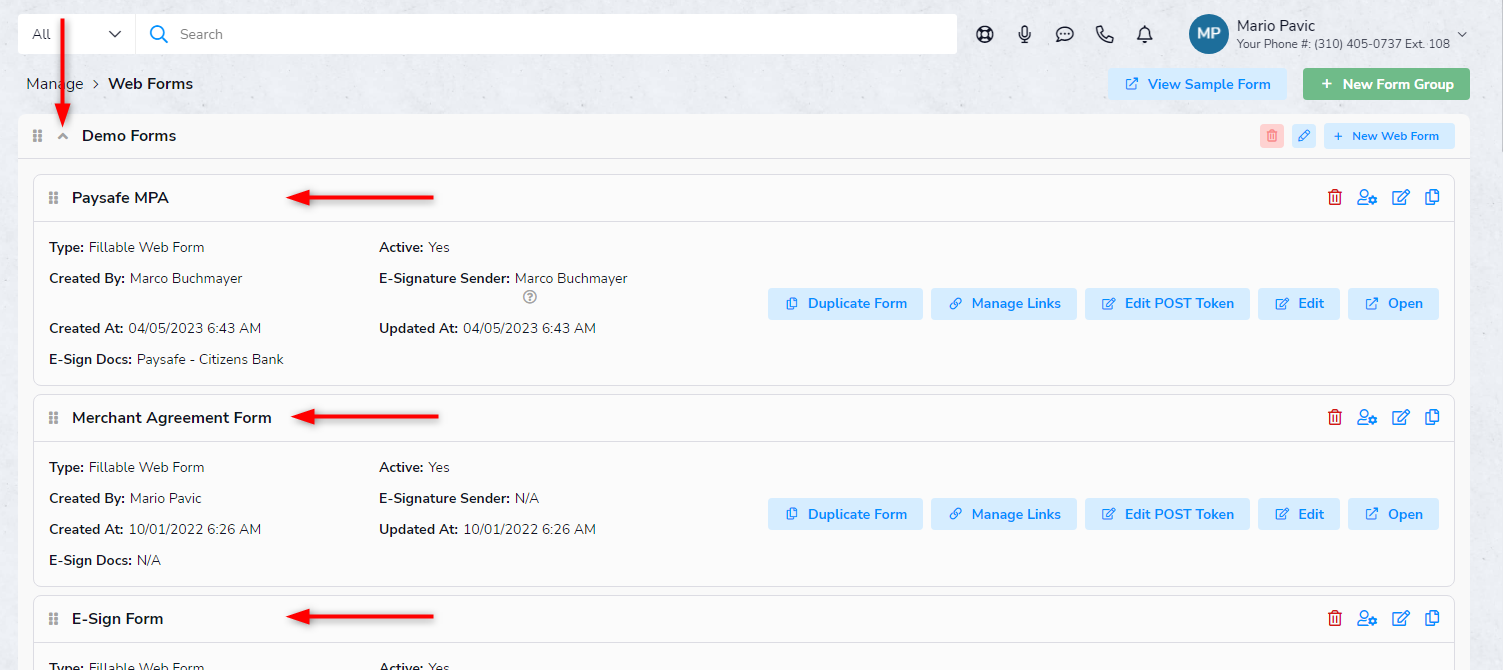Click drag handle of Paysafe MPA form
This screenshot has width=1503, height=670.
54,198
